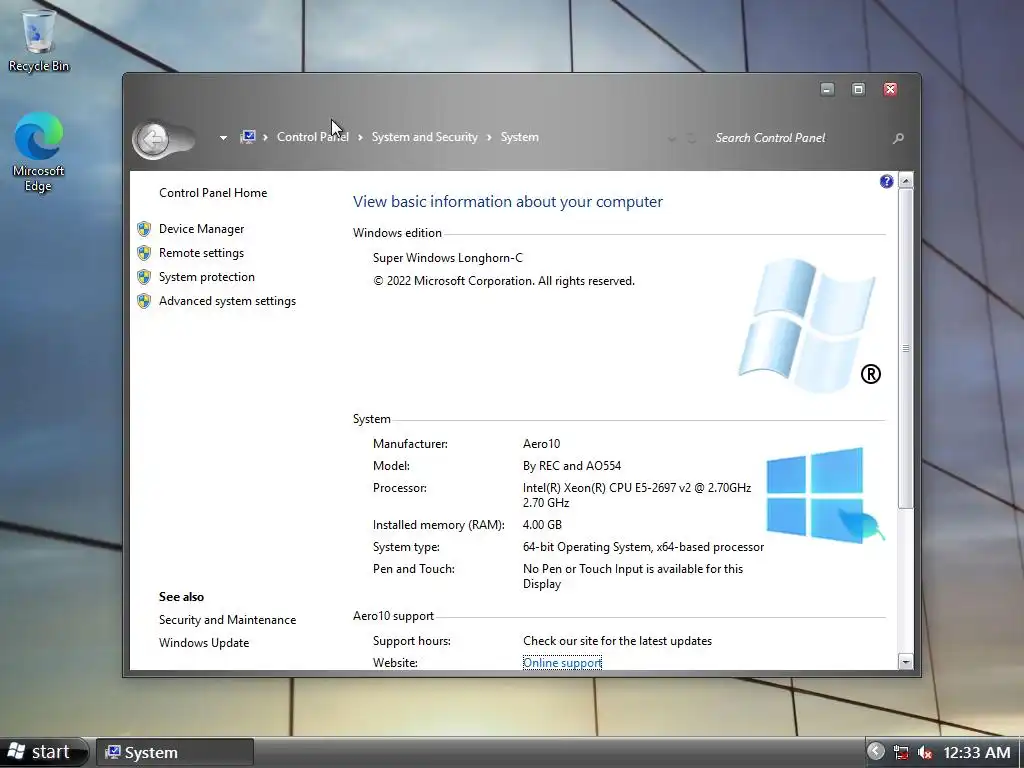Click the shield icon beside System protection

coord(144,277)
